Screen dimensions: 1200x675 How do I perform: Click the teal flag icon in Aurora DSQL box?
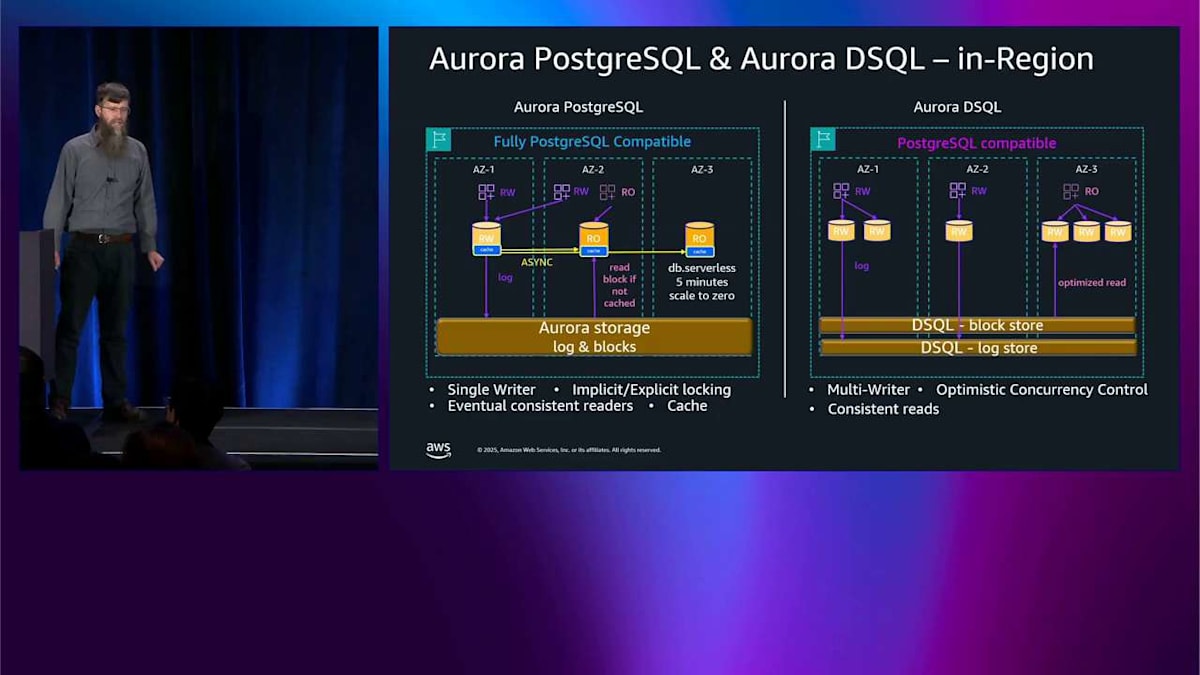(x=823, y=140)
